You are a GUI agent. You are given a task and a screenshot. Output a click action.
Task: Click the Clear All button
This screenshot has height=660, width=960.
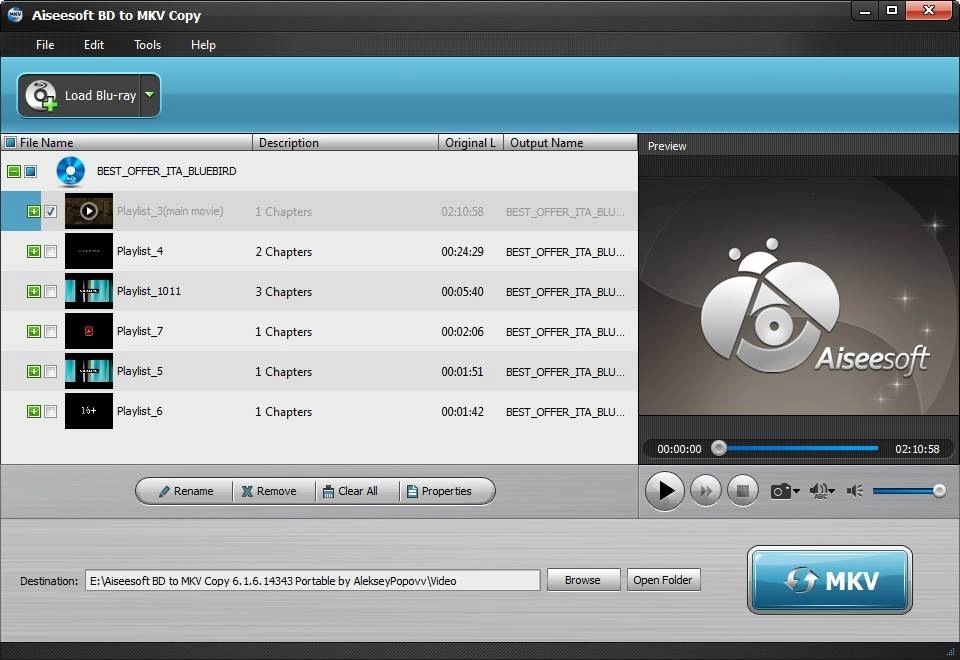(x=350, y=491)
